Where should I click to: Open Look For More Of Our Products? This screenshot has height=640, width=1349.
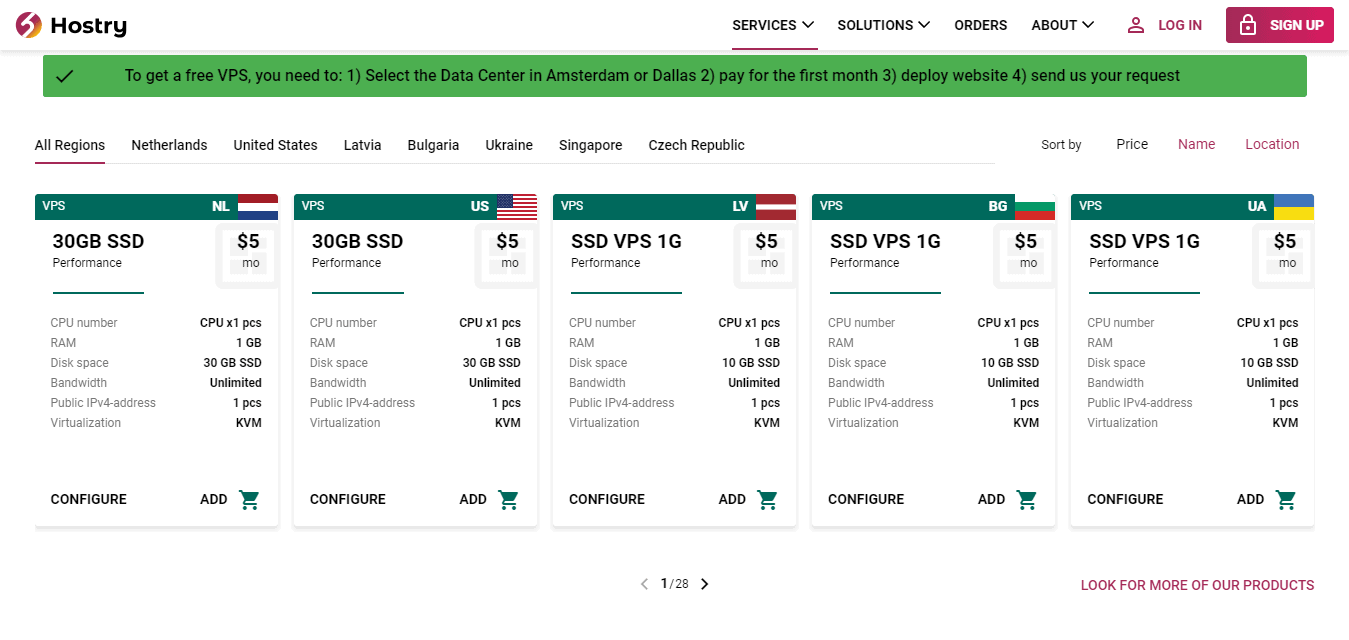(x=1197, y=585)
